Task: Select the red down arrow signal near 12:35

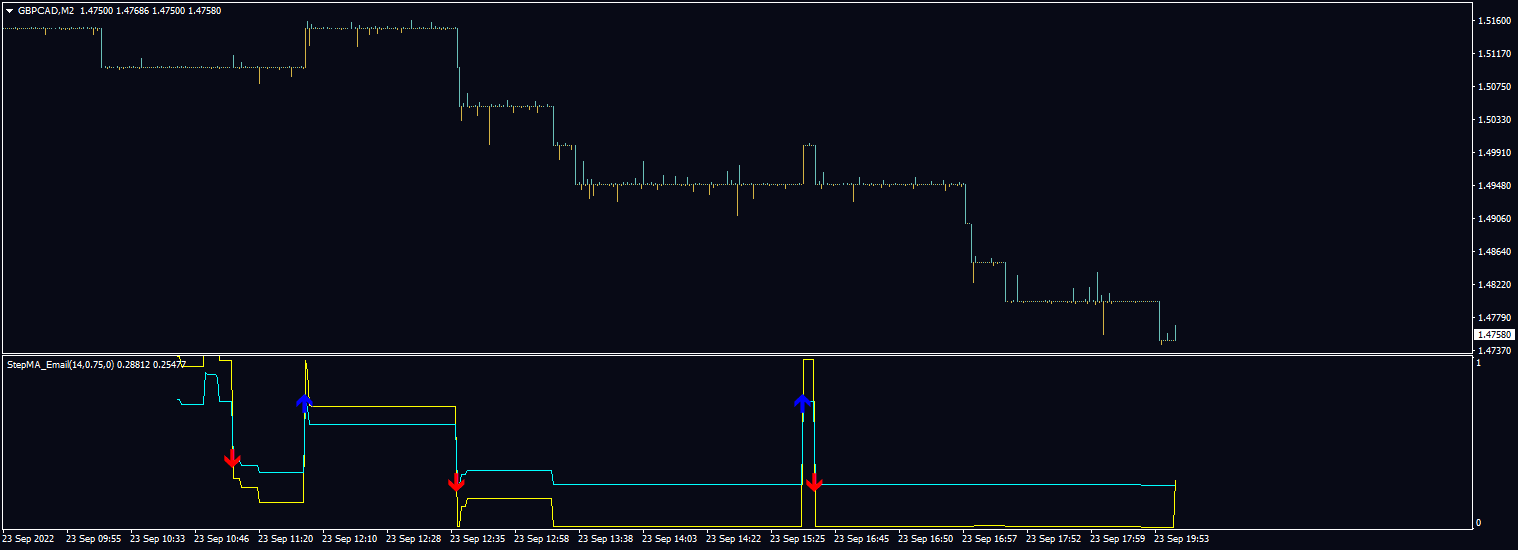Action: (456, 482)
